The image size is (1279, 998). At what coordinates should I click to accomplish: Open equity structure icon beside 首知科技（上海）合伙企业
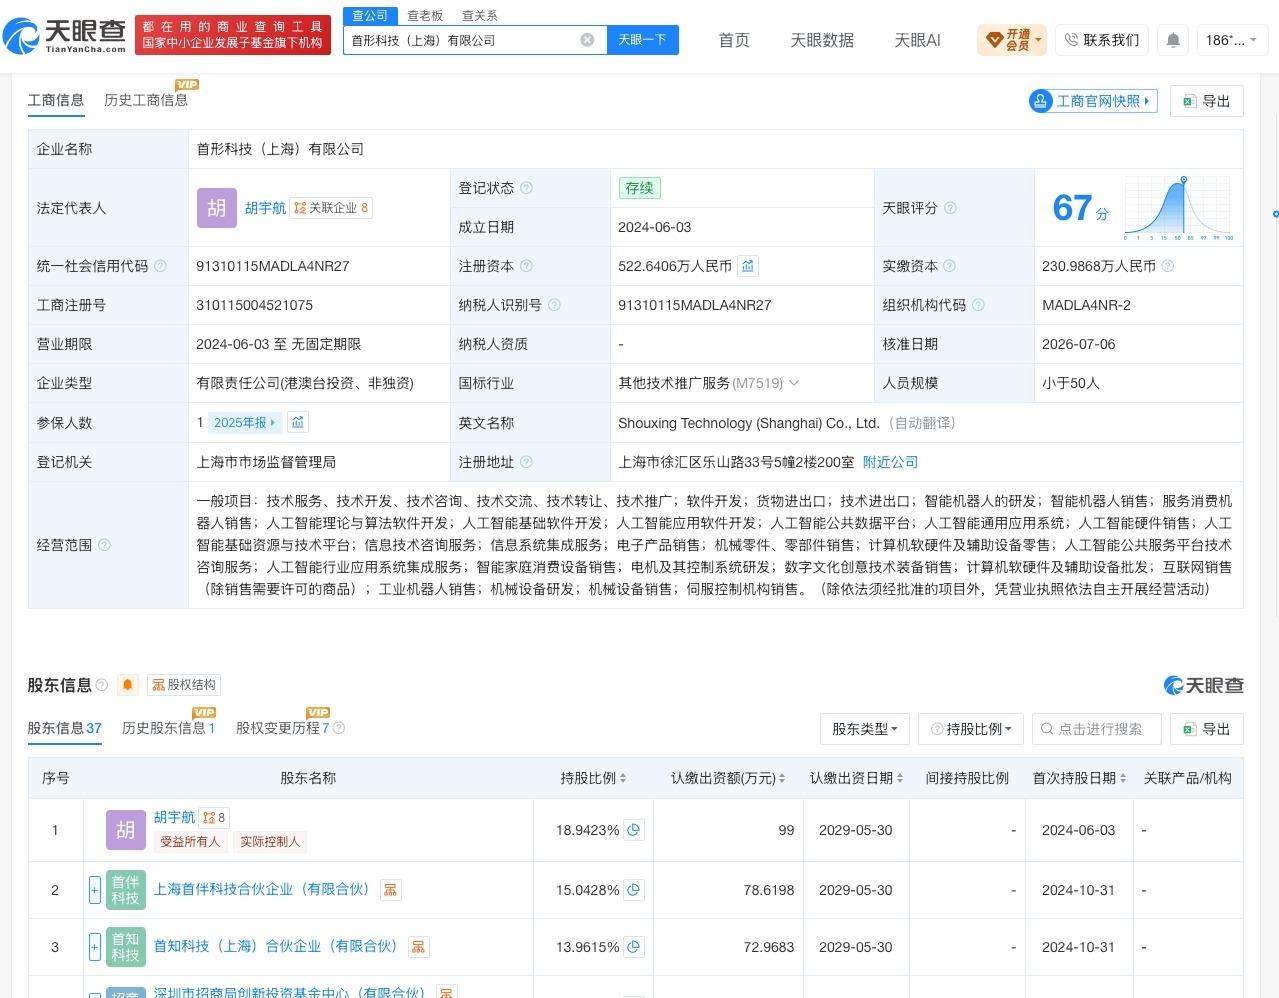point(418,947)
